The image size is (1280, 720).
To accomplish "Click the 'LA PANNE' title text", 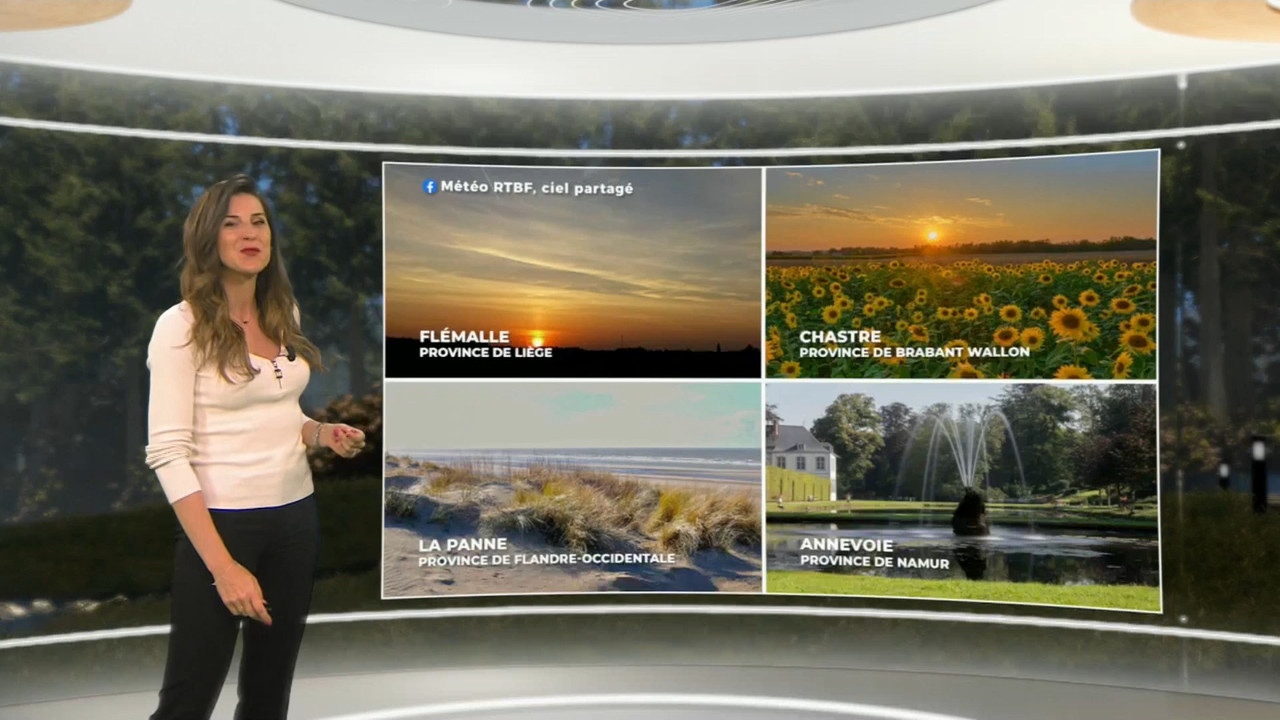I will point(463,545).
